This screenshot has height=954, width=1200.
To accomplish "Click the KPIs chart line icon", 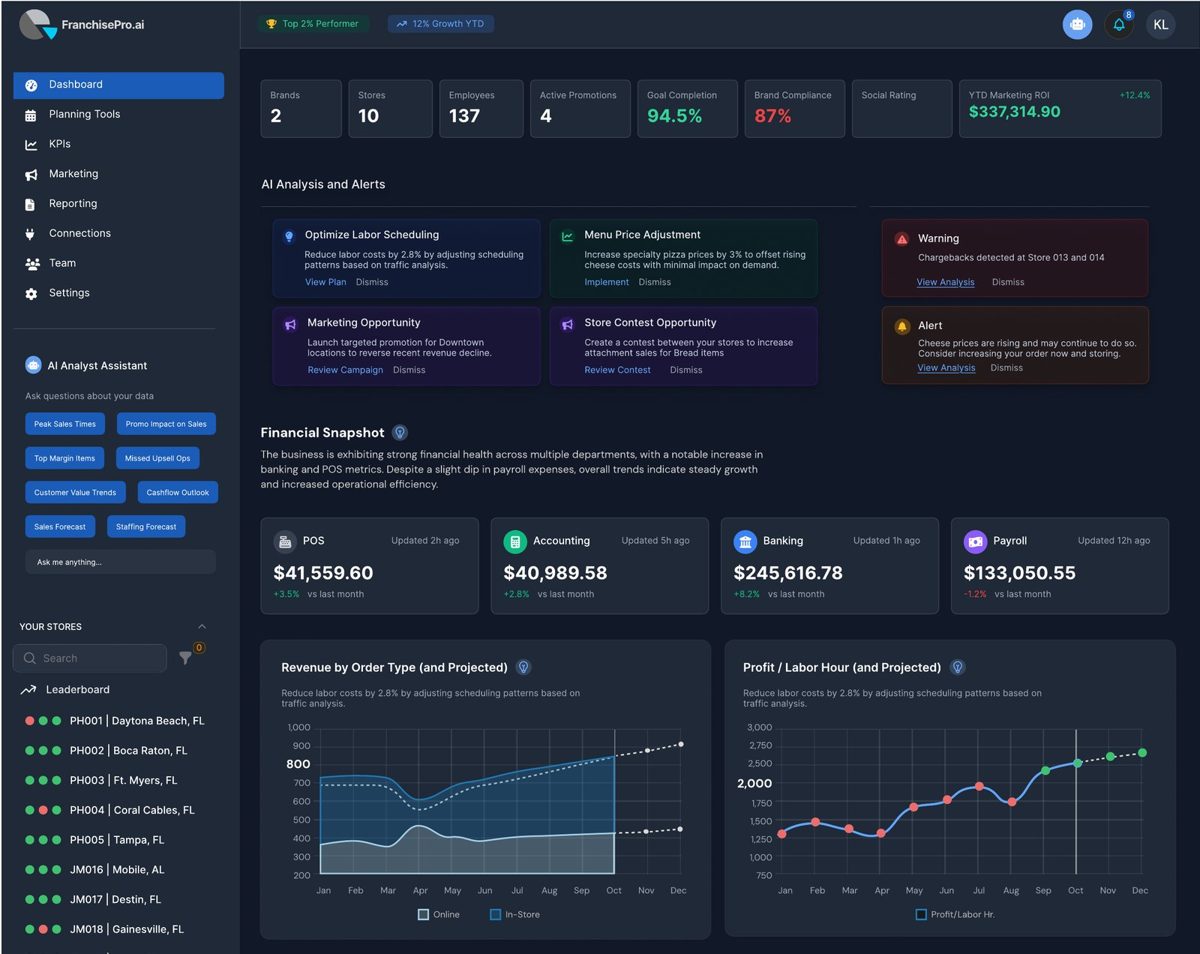I will click(x=30, y=145).
